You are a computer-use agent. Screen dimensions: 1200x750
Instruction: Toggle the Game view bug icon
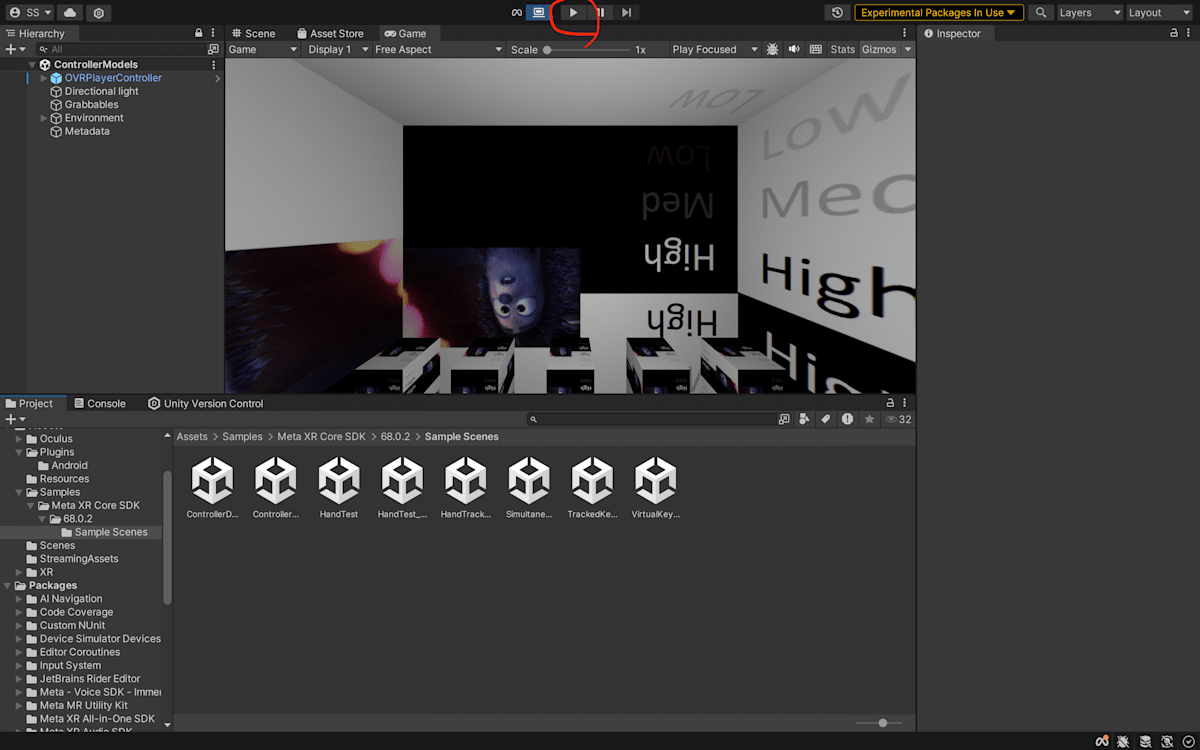point(772,49)
